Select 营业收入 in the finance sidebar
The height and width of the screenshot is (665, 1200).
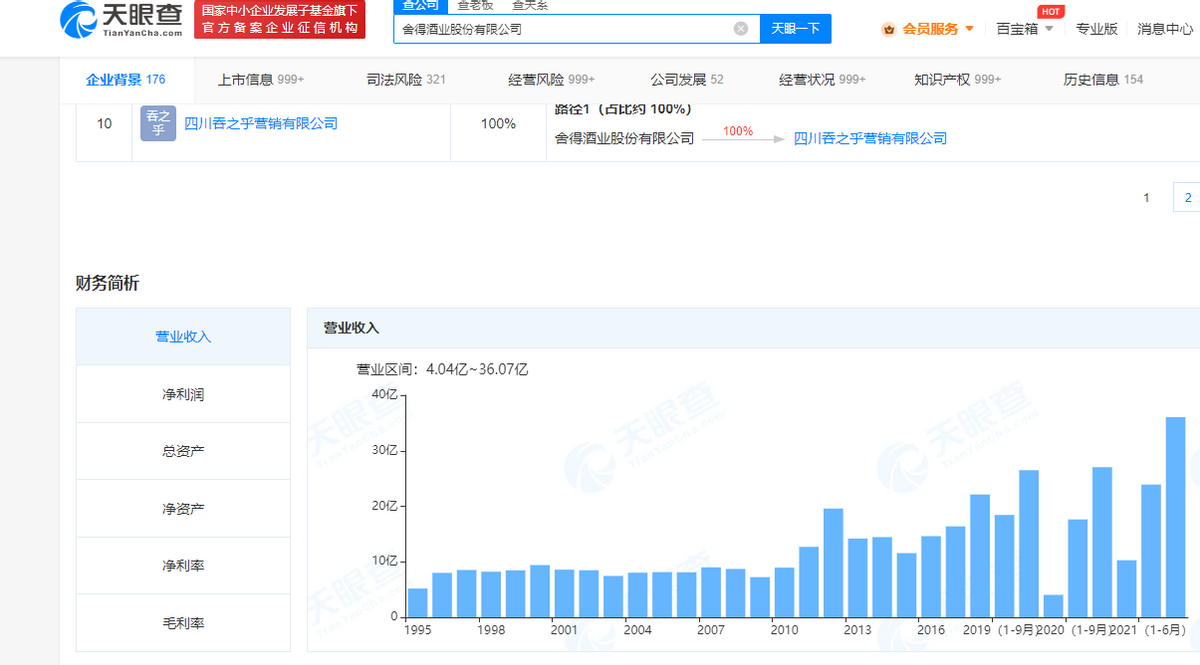point(183,337)
